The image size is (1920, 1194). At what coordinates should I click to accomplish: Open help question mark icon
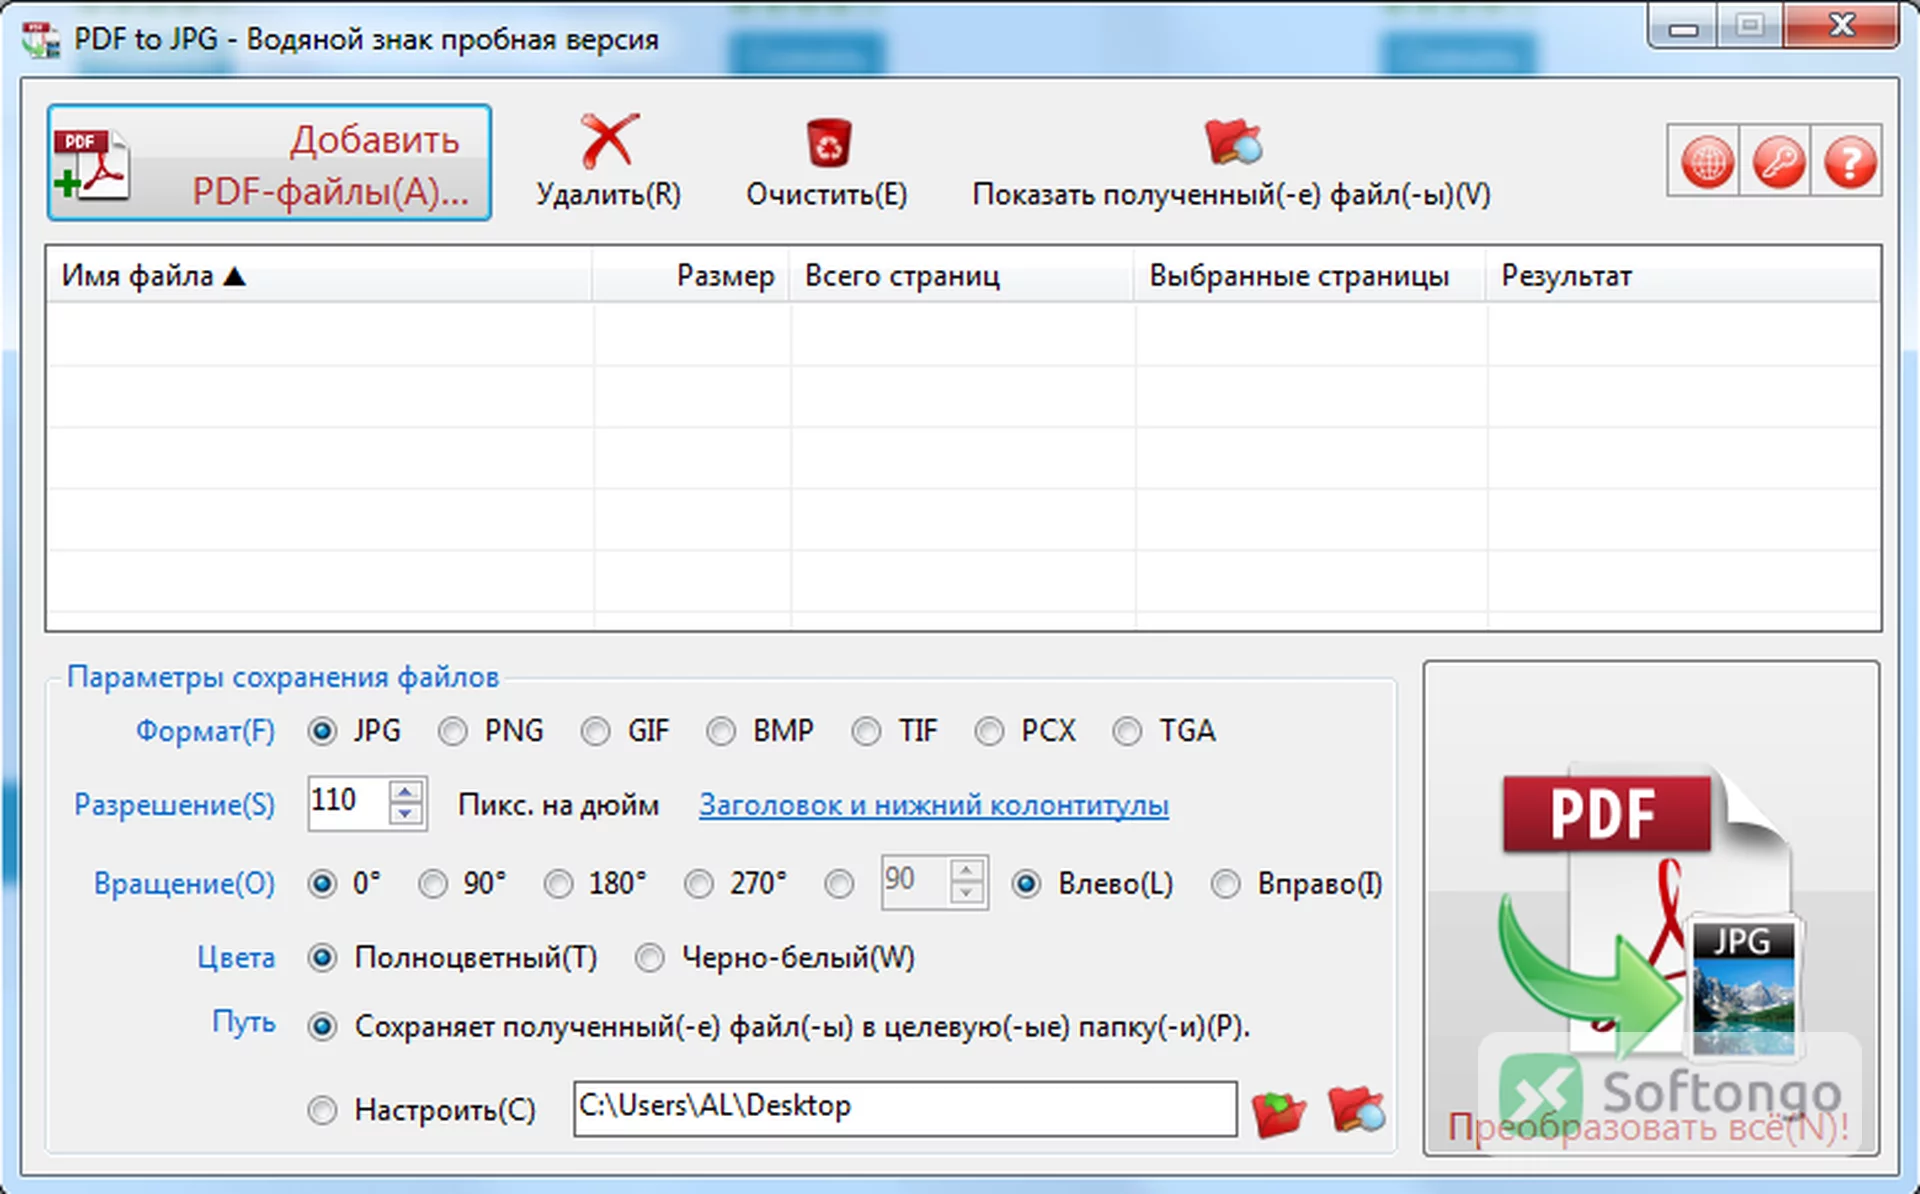(x=1848, y=161)
